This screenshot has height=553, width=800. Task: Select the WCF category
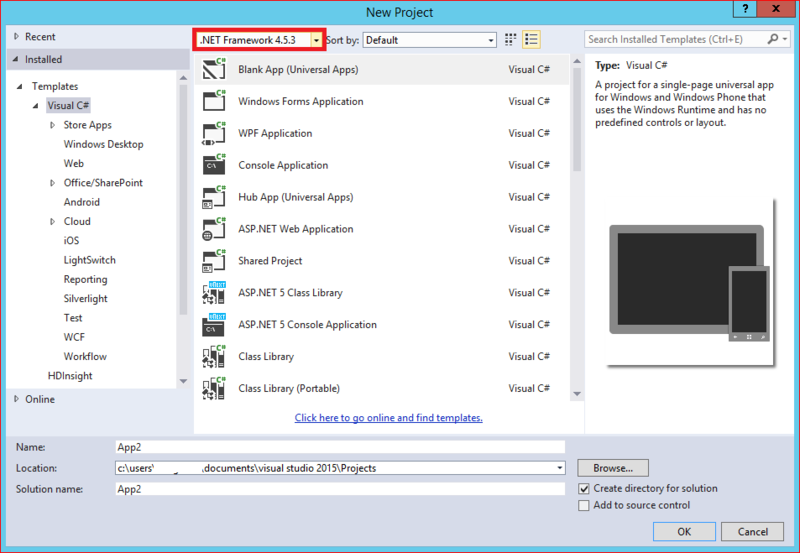[74, 337]
